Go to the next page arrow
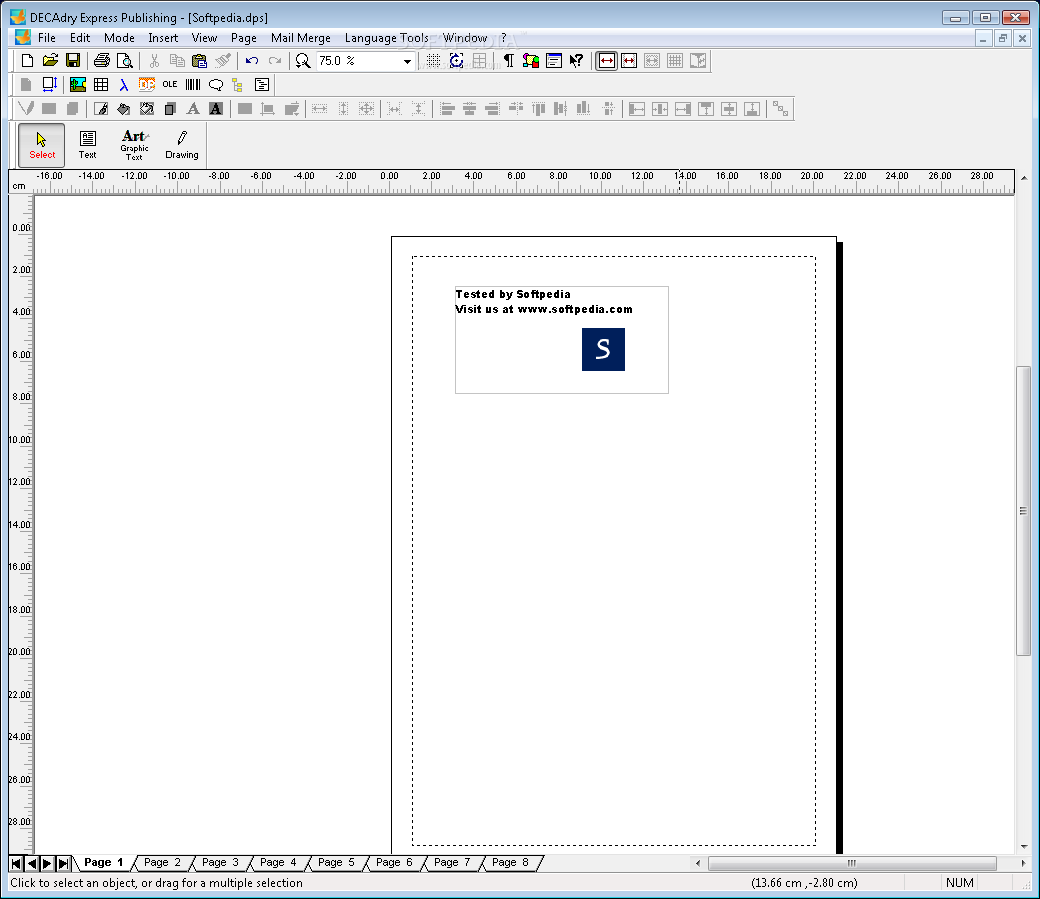 point(47,863)
